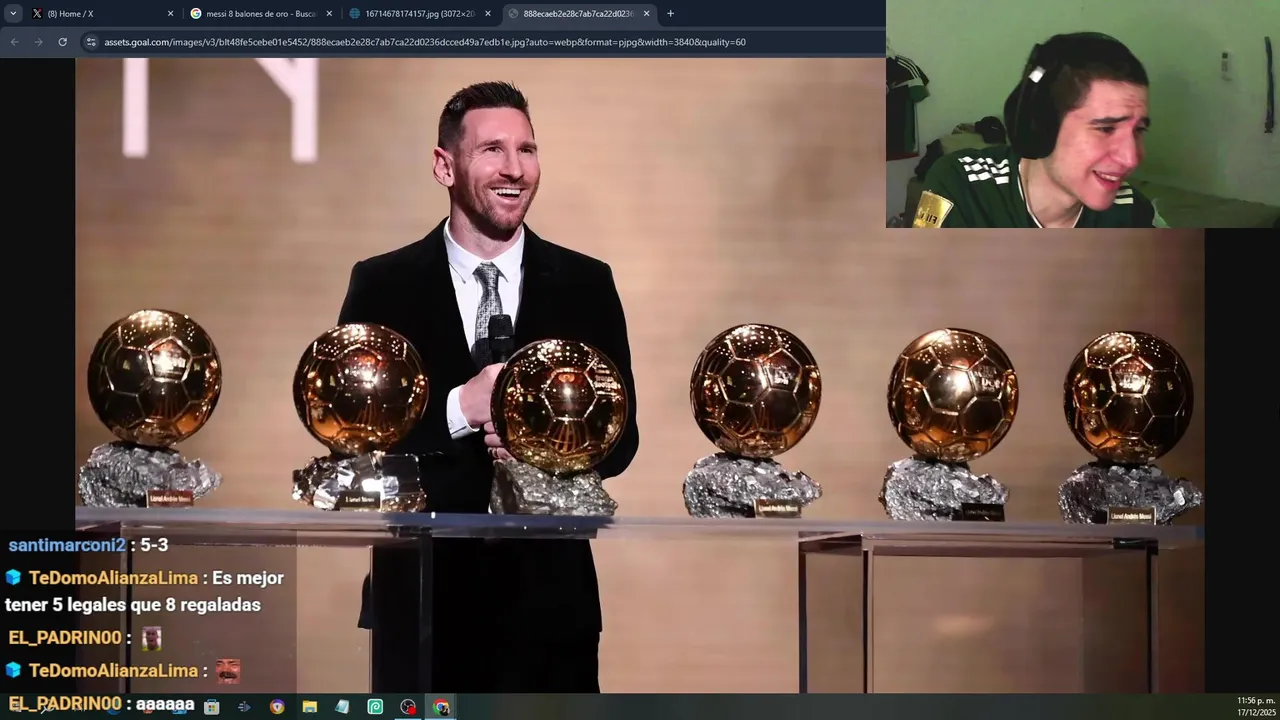Open the green spiral app in the taskbar

(375, 707)
